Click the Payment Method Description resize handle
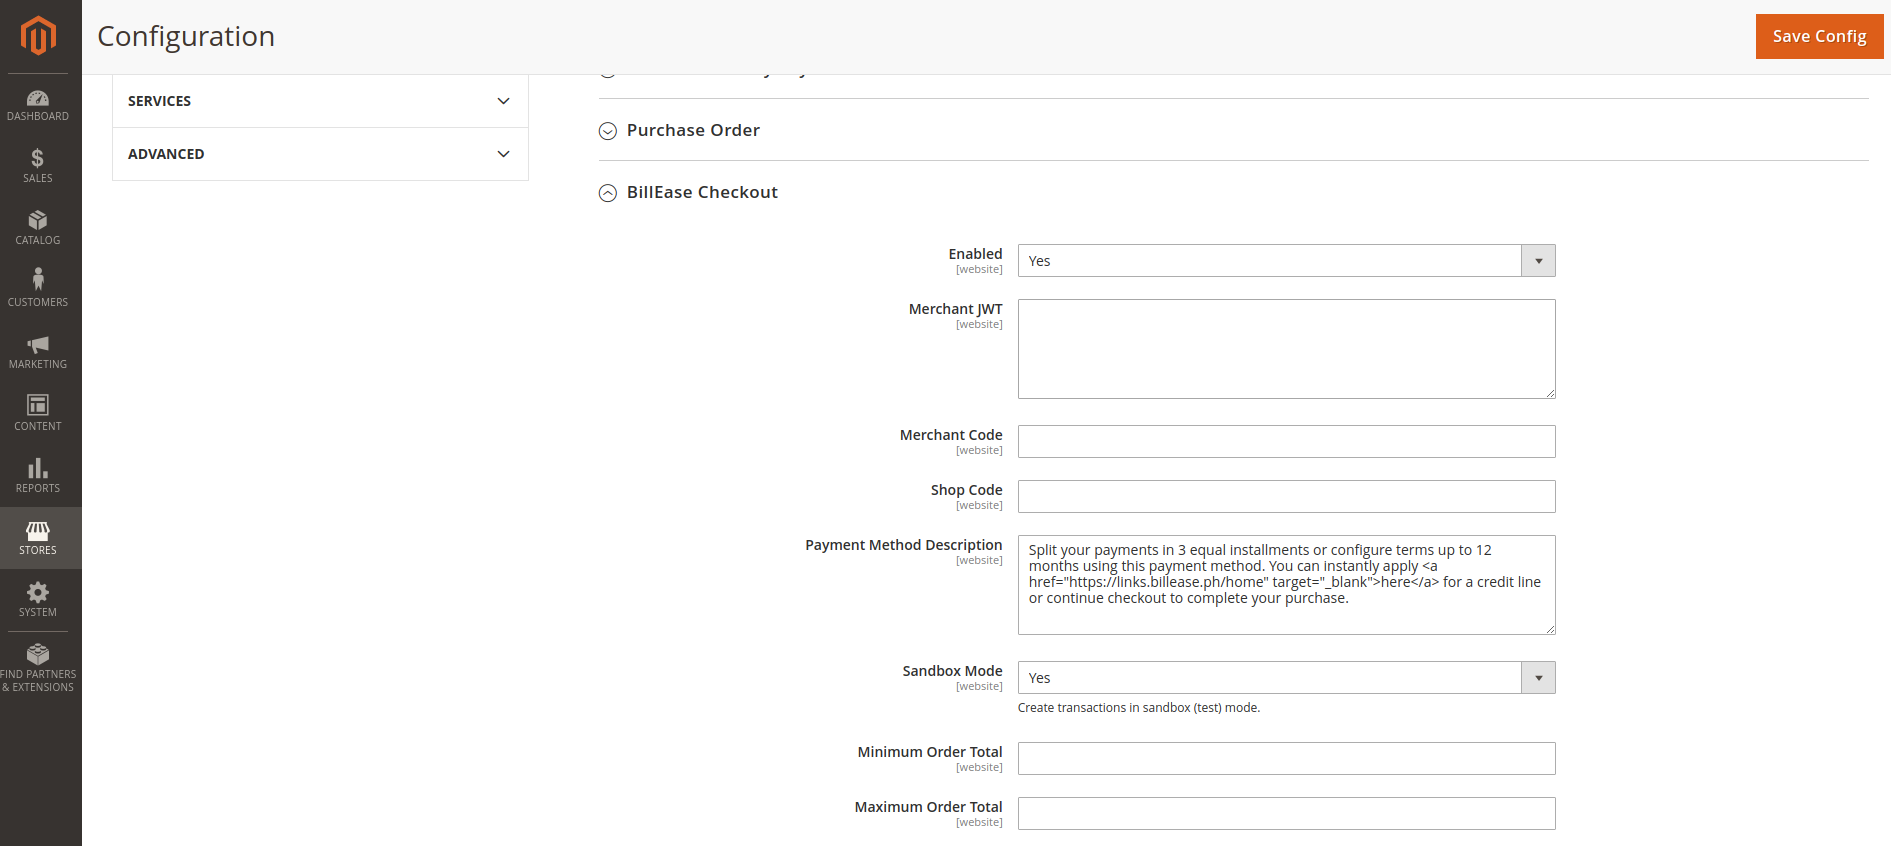This screenshot has width=1891, height=846. click(1550, 629)
